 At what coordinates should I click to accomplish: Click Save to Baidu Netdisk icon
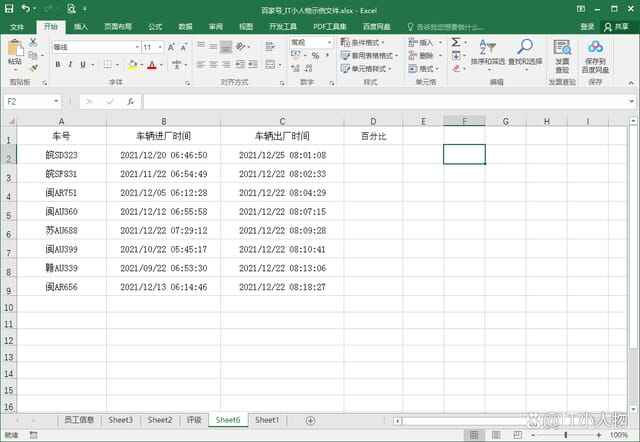click(x=597, y=56)
